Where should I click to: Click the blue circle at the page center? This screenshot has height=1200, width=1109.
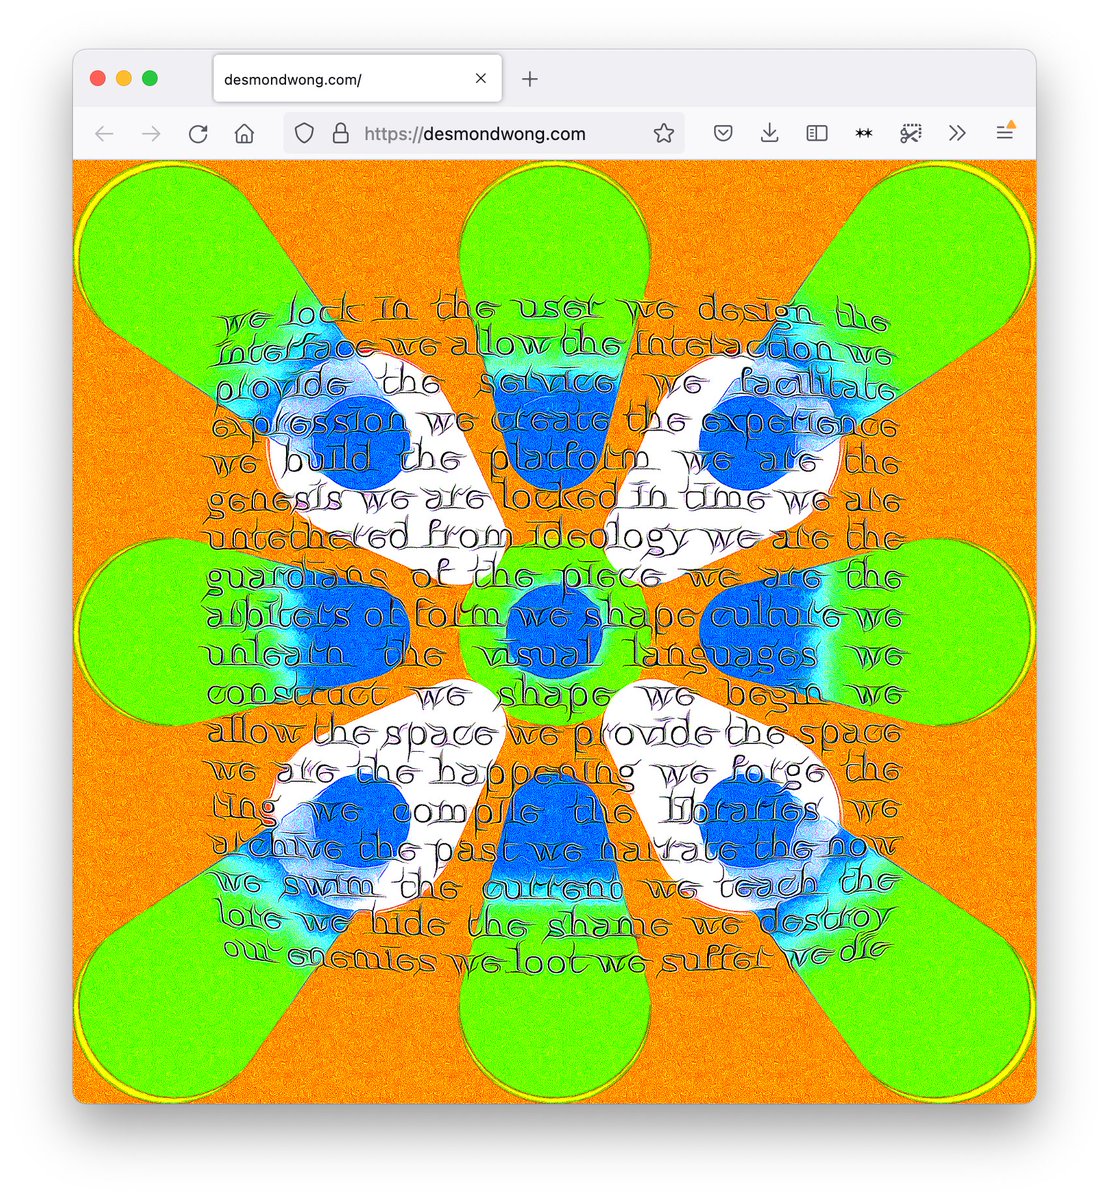click(x=554, y=630)
